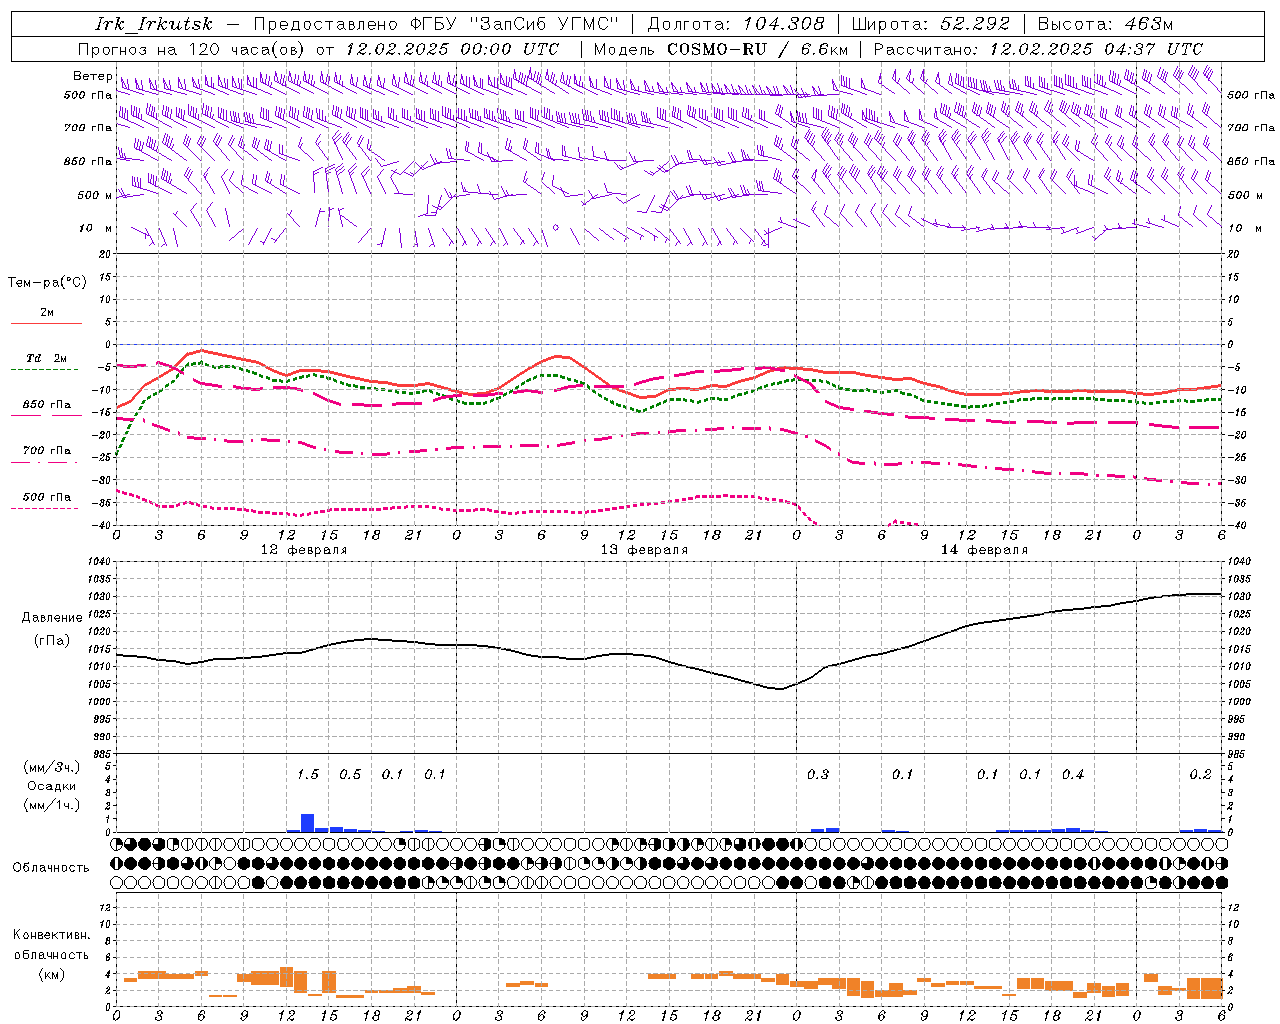Click the 0.2 precipitation amount
1280x1024 pixels.
tap(1200, 774)
